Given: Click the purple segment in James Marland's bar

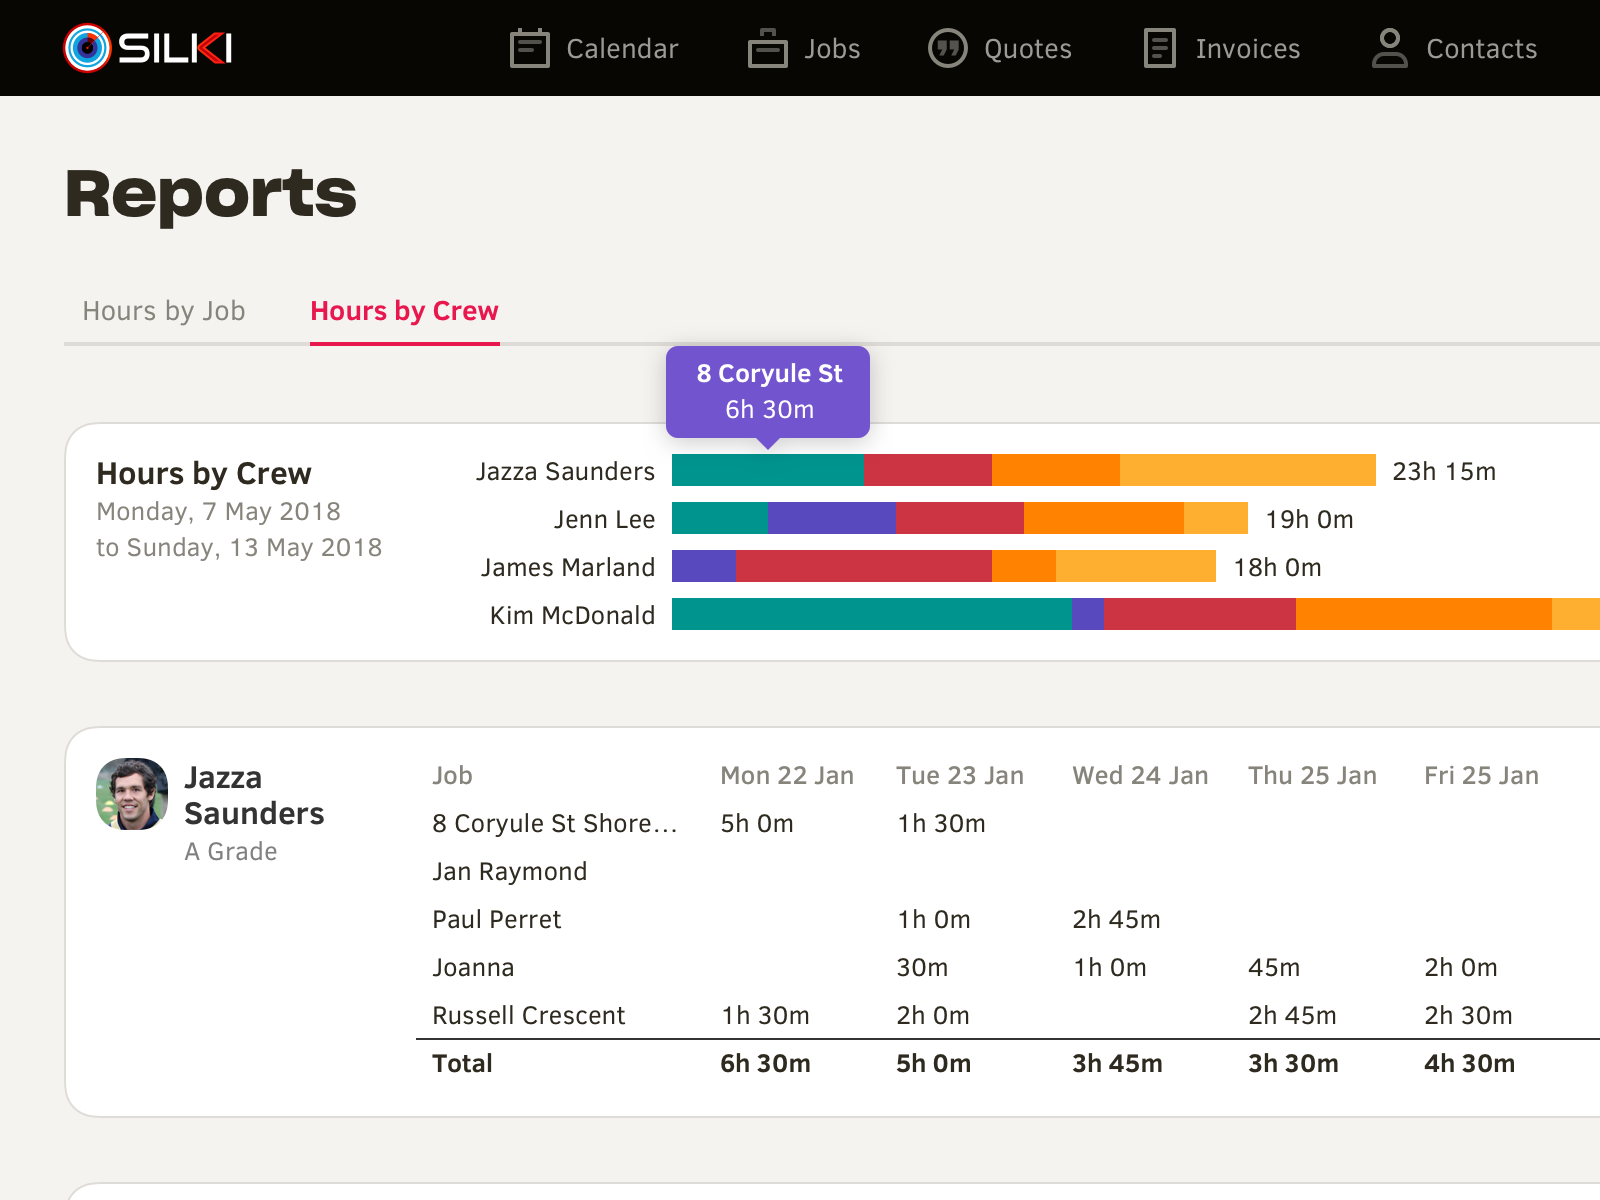Looking at the screenshot, I should pyautogui.click(x=704, y=566).
